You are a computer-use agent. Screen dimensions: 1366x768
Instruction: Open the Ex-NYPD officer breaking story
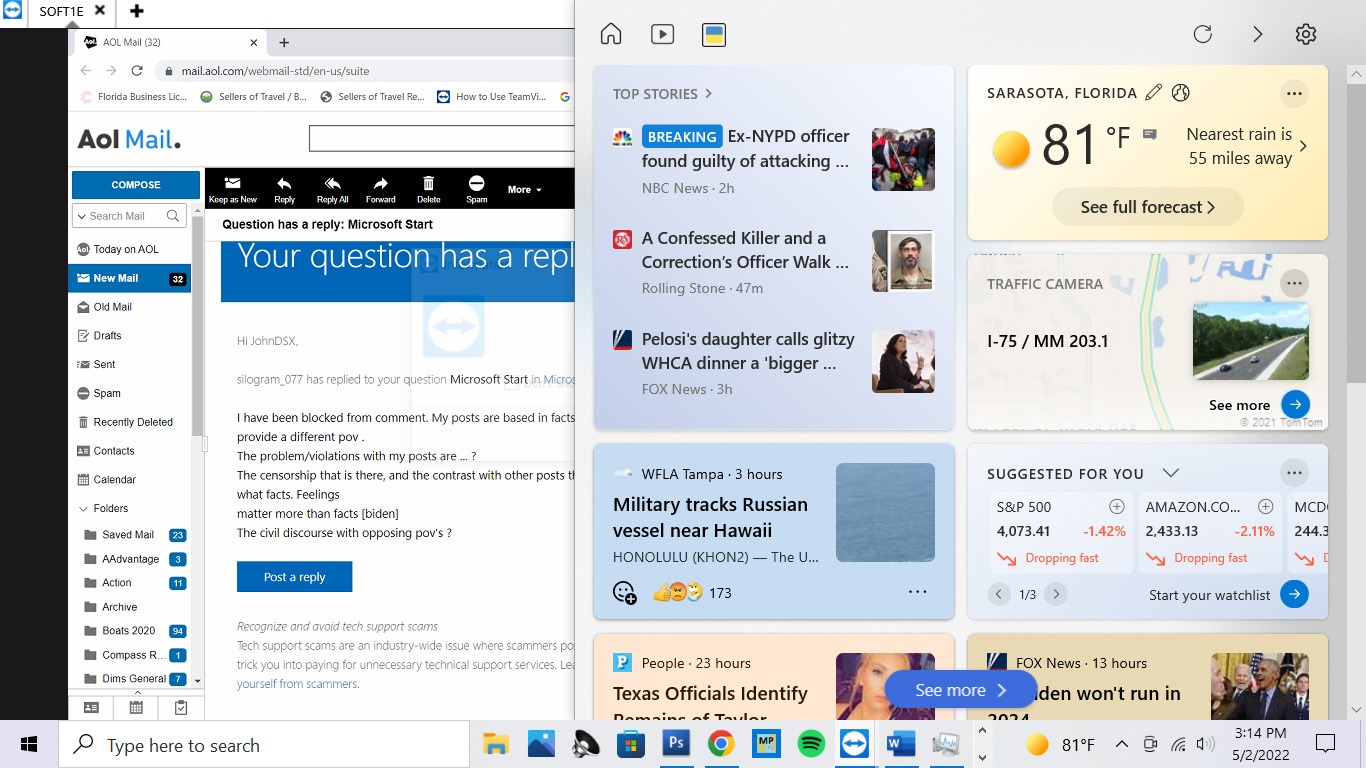pyautogui.click(x=746, y=148)
